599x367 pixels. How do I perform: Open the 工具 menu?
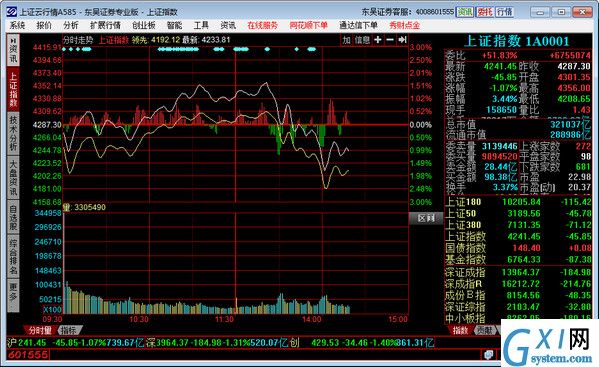[x=201, y=26]
